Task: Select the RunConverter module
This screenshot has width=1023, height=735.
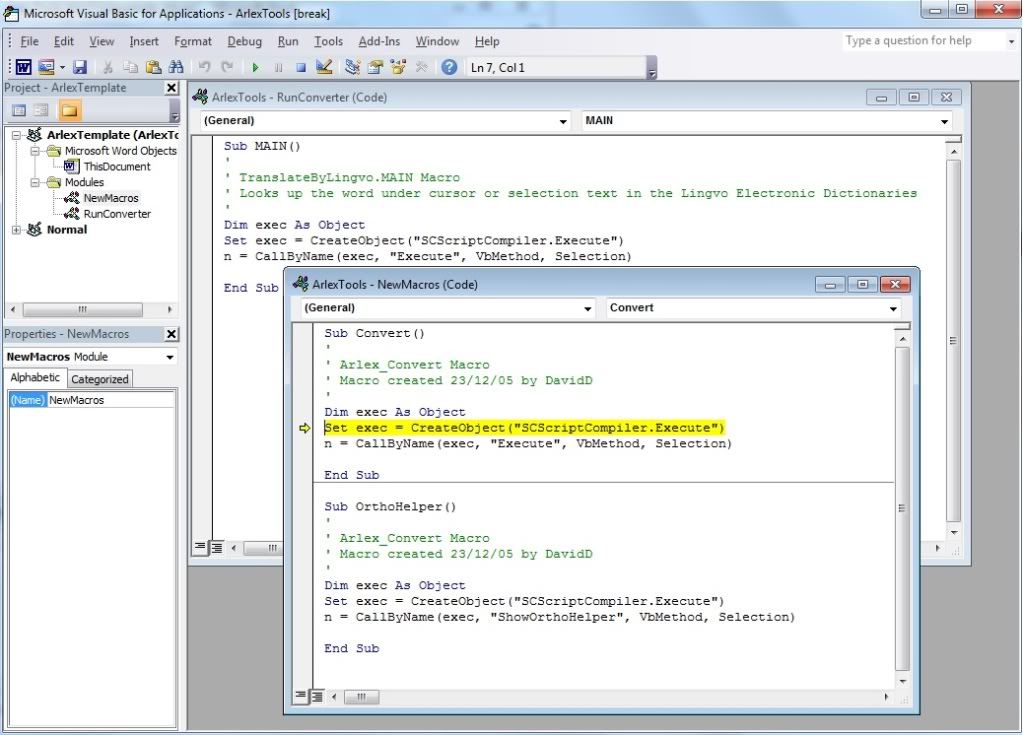Action: pyautogui.click(x=117, y=214)
